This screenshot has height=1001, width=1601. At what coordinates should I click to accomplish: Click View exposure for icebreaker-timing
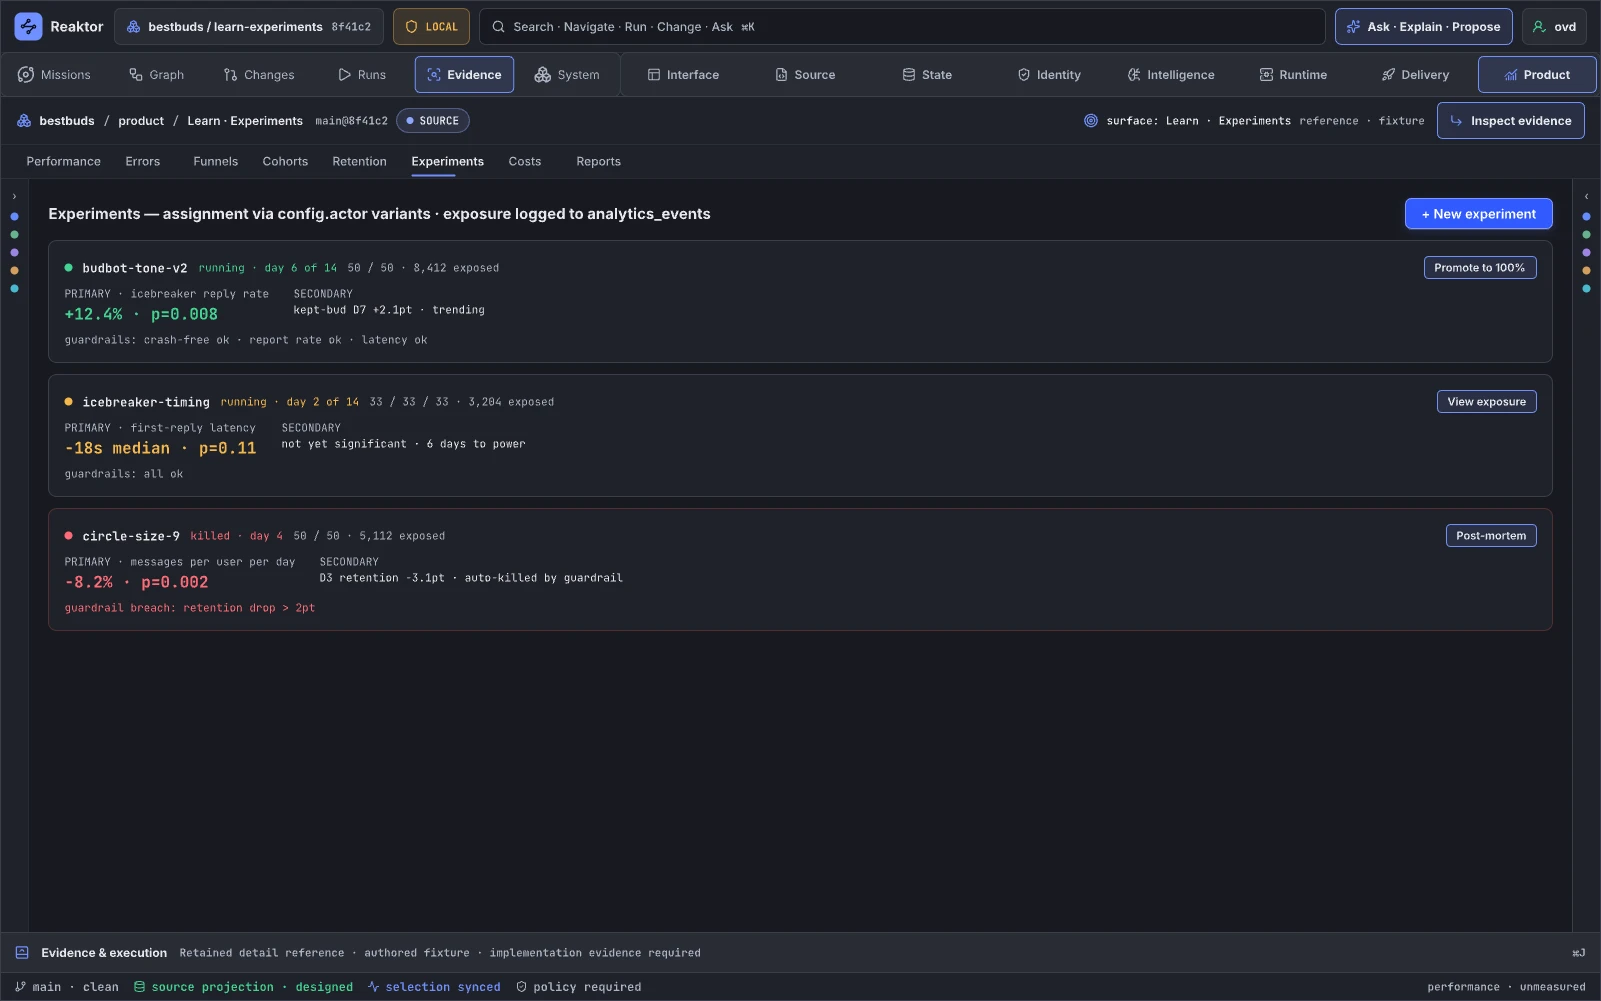click(1486, 402)
